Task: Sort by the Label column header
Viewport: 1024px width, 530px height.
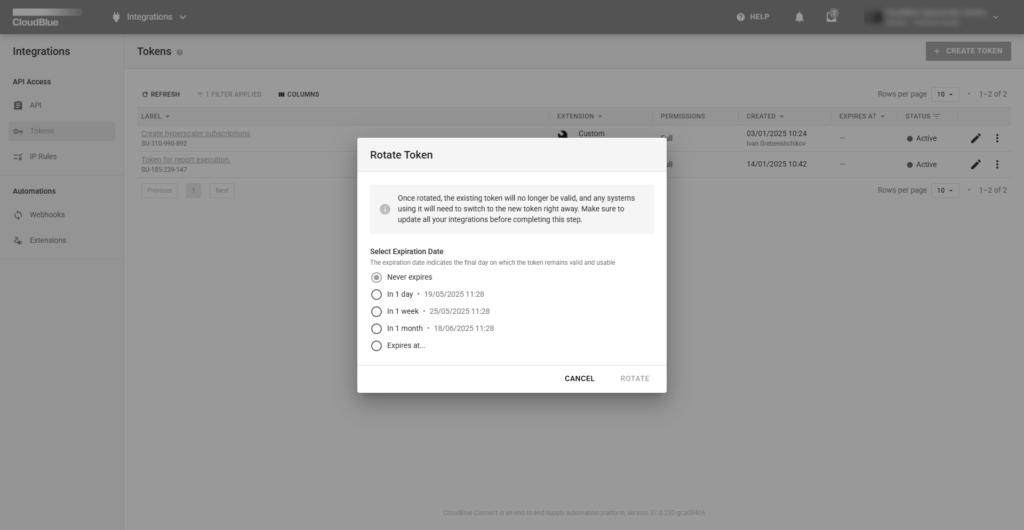Action: [x=155, y=116]
